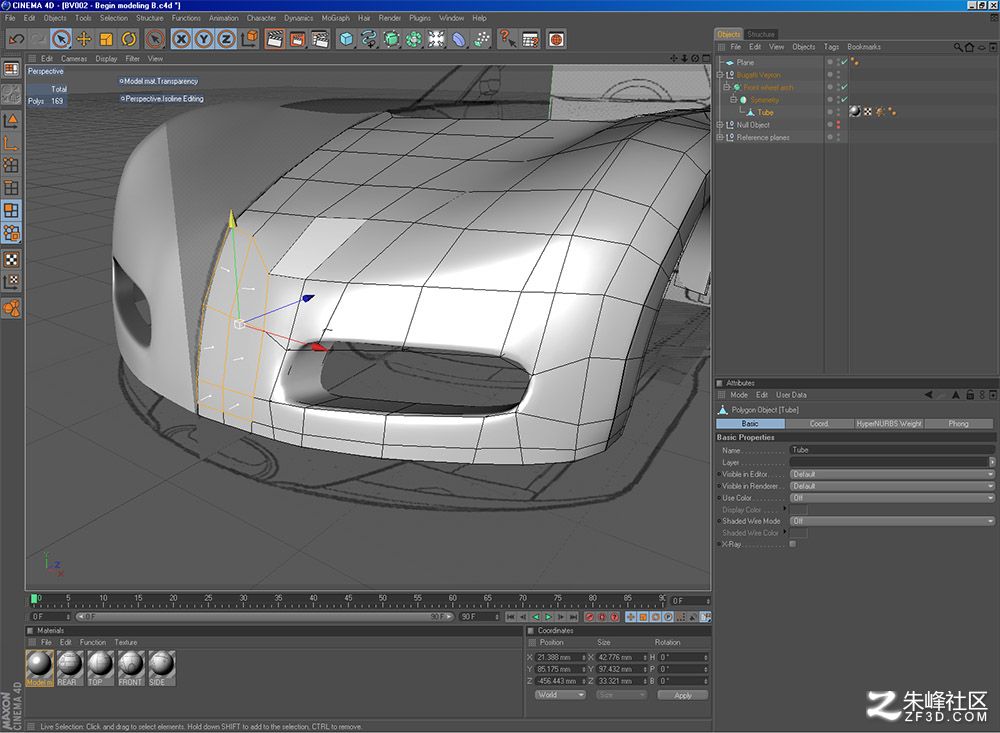Viewport: 1000px width, 733px height.
Task: Click the context help question-mark icon
Action: coord(507,40)
